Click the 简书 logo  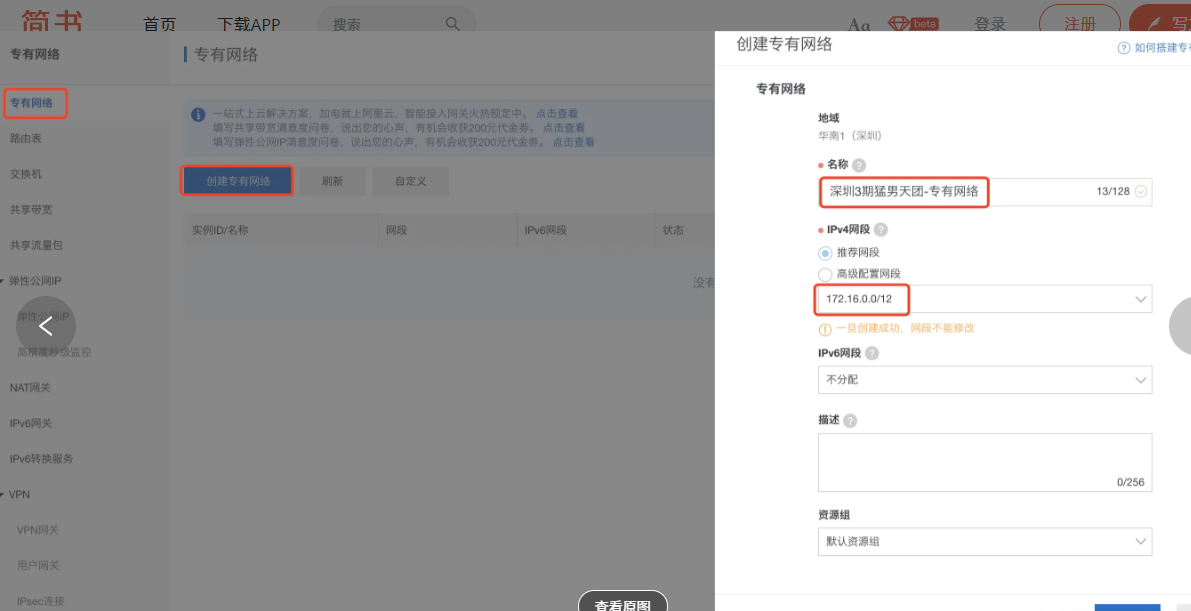[50, 20]
